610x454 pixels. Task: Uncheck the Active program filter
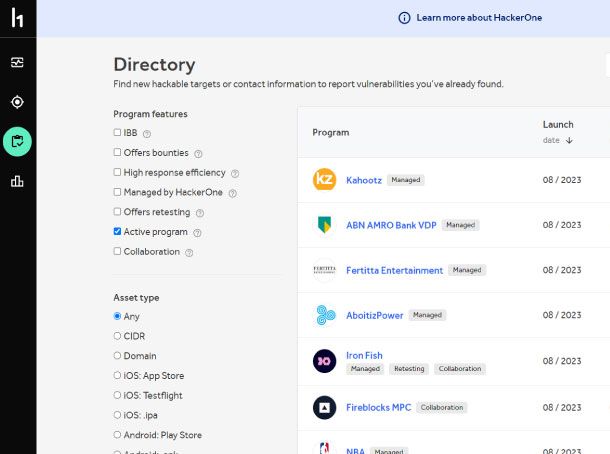117,231
